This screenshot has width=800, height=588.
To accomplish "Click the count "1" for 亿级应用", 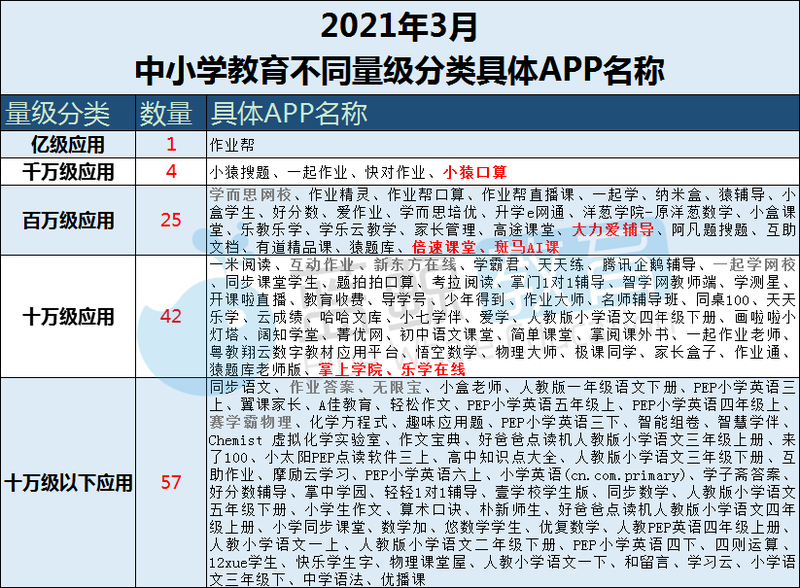I will [x=171, y=144].
